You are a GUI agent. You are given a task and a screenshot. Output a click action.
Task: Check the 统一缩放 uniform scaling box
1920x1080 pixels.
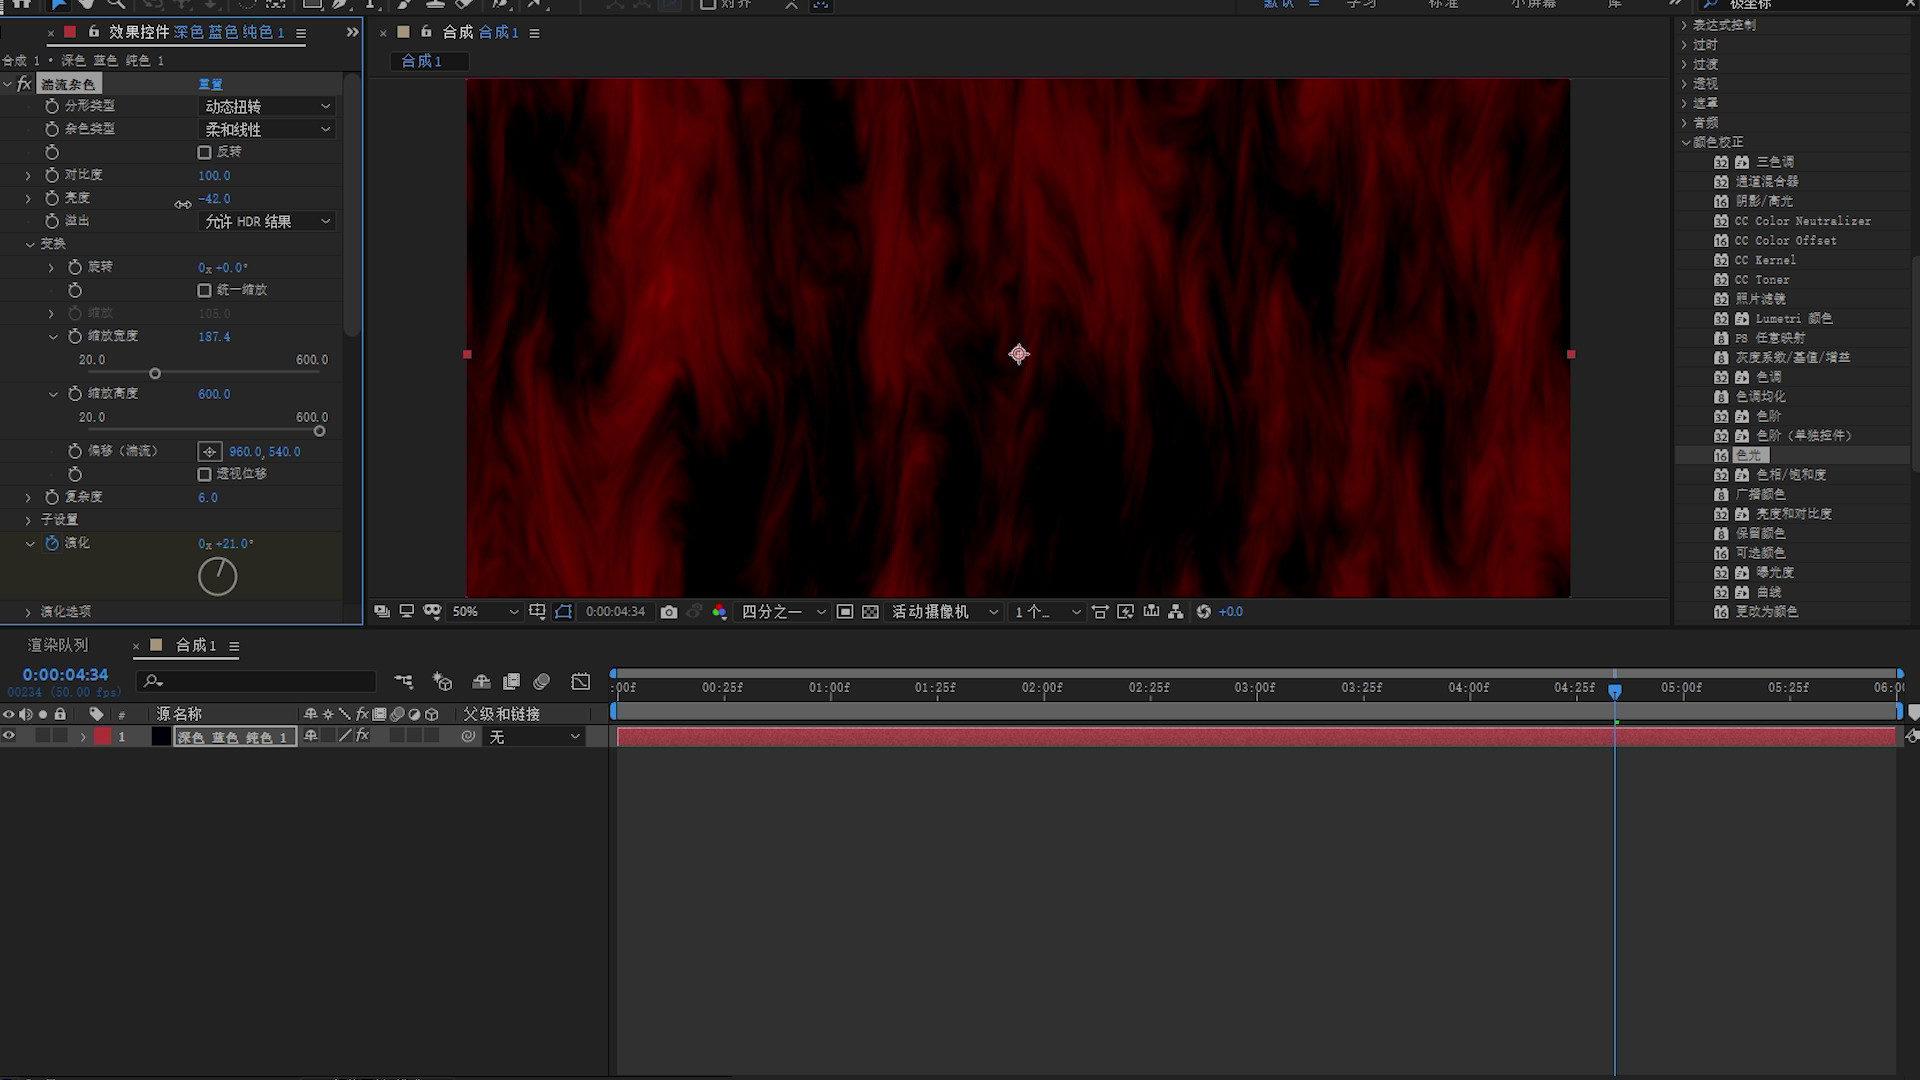tap(205, 291)
